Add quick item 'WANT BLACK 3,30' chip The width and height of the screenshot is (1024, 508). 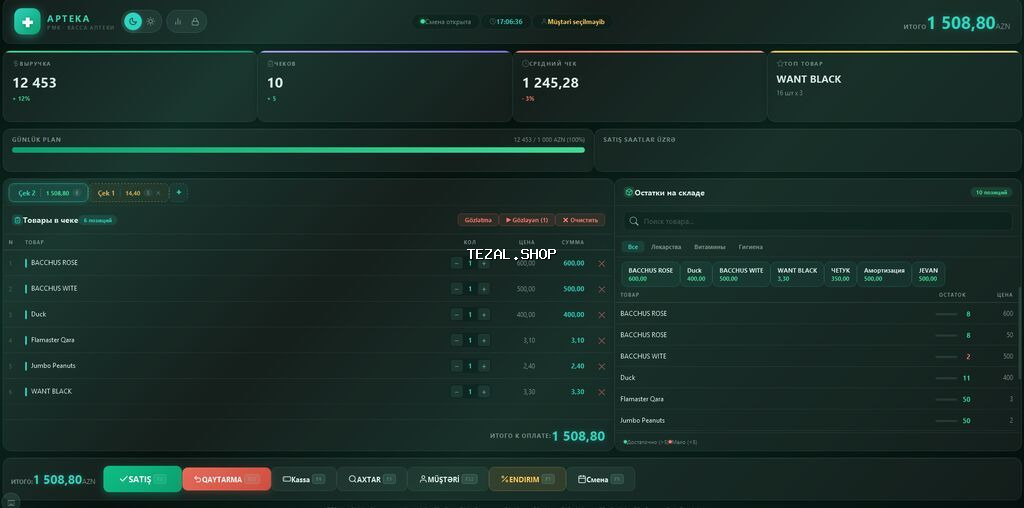coord(797,274)
